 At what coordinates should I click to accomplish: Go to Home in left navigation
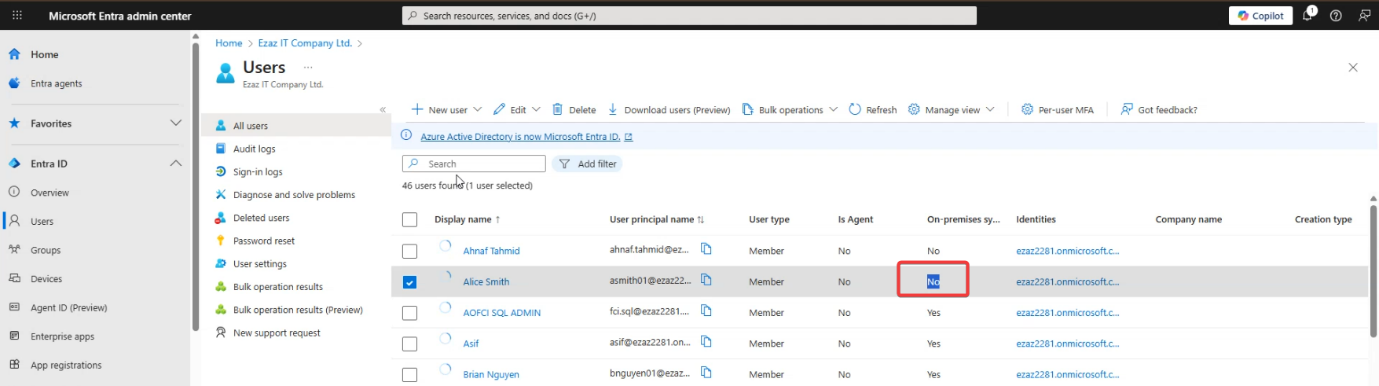pos(44,54)
